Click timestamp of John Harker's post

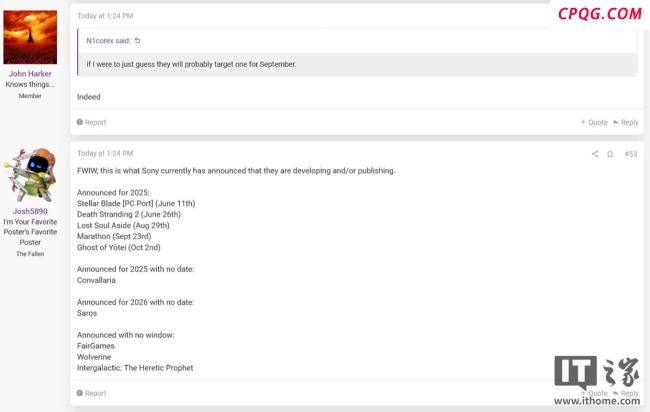pos(105,16)
